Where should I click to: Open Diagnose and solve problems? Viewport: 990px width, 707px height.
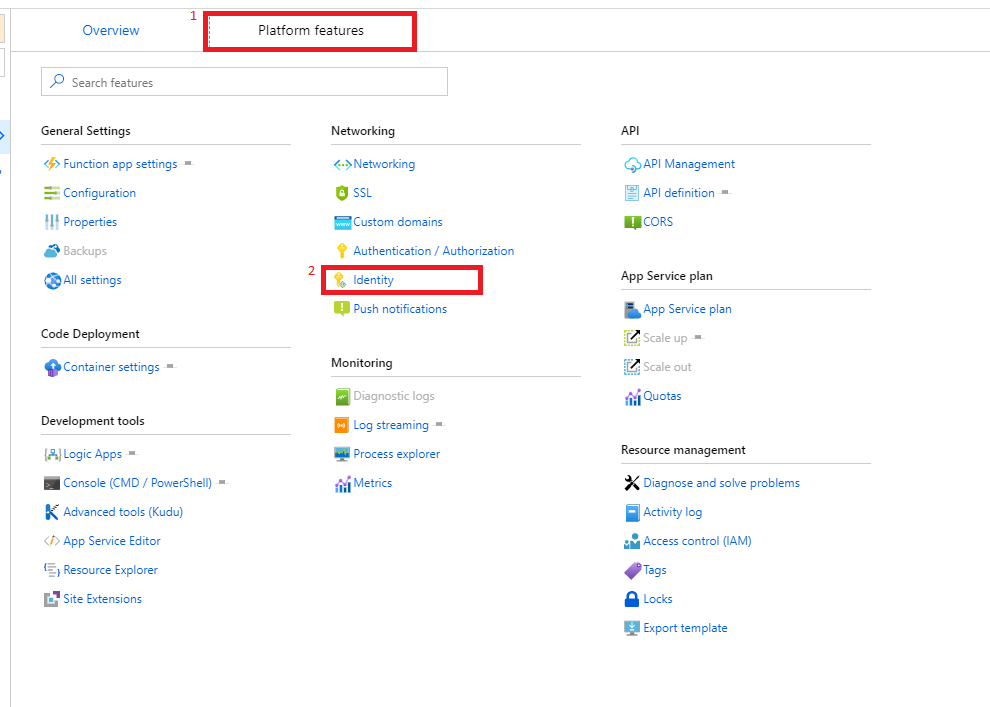point(721,483)
